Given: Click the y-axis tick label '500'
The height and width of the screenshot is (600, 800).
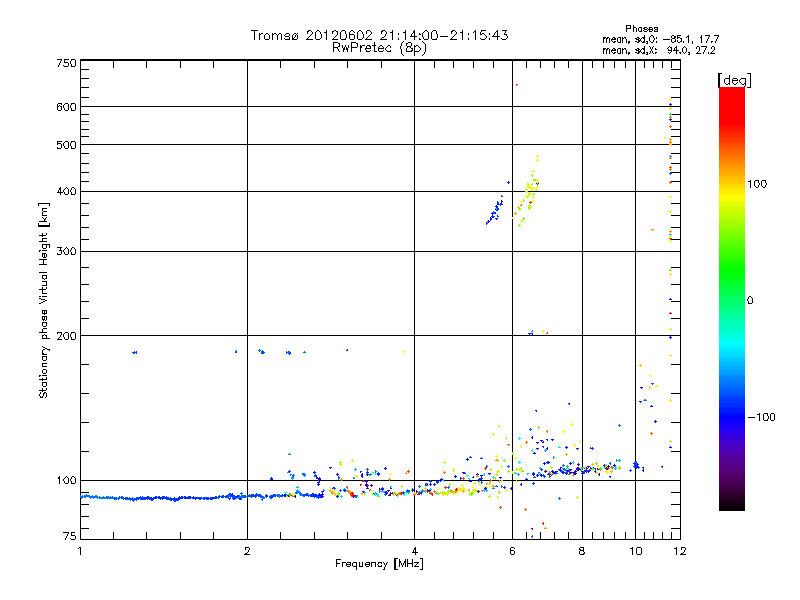Looking at the screenshot, I should click(67, 145).
